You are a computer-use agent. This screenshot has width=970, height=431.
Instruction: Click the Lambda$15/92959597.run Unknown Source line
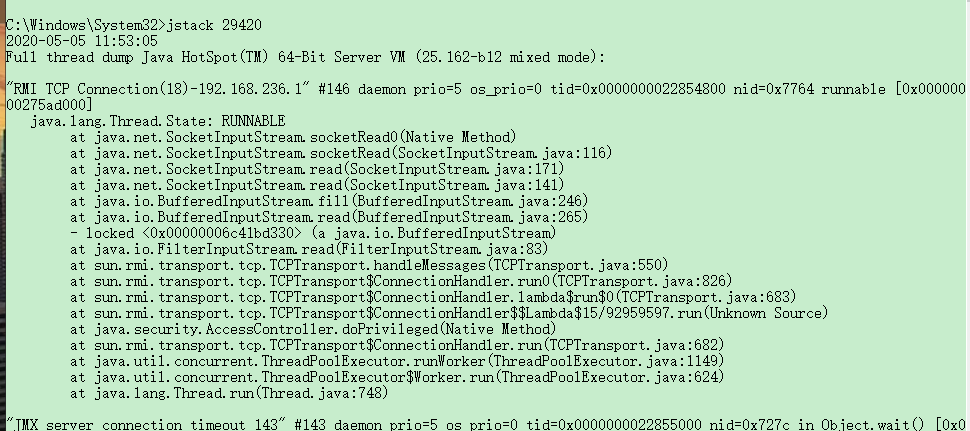point(449,314)
